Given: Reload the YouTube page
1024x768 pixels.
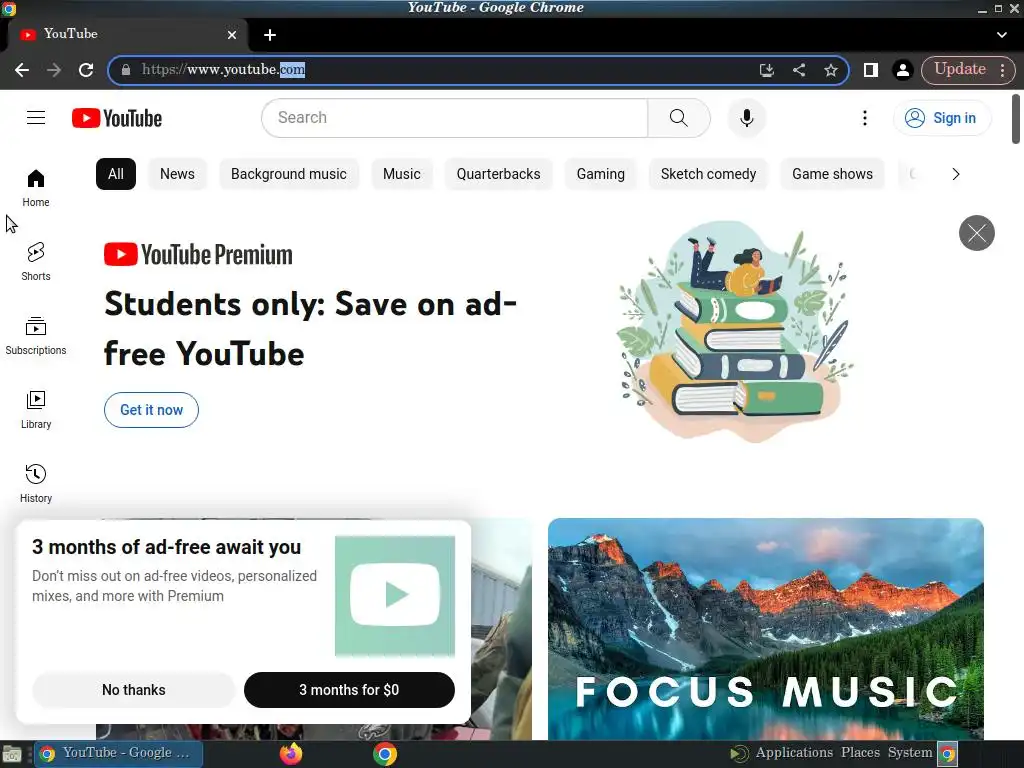Looking at the screenshot, I should tap(86, 70).
